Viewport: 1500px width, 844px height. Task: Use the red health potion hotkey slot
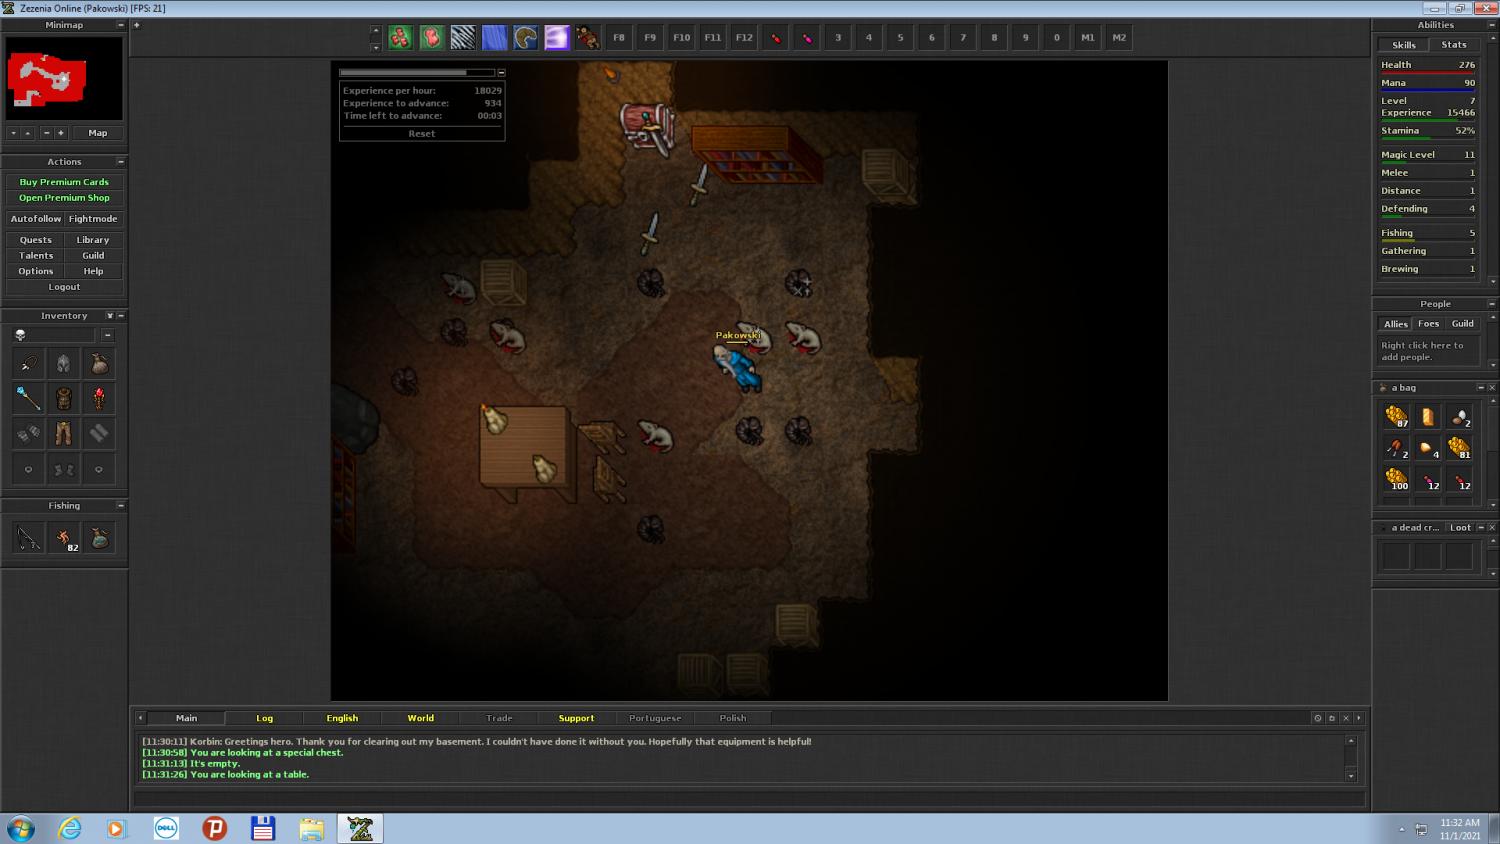point(775,38)
